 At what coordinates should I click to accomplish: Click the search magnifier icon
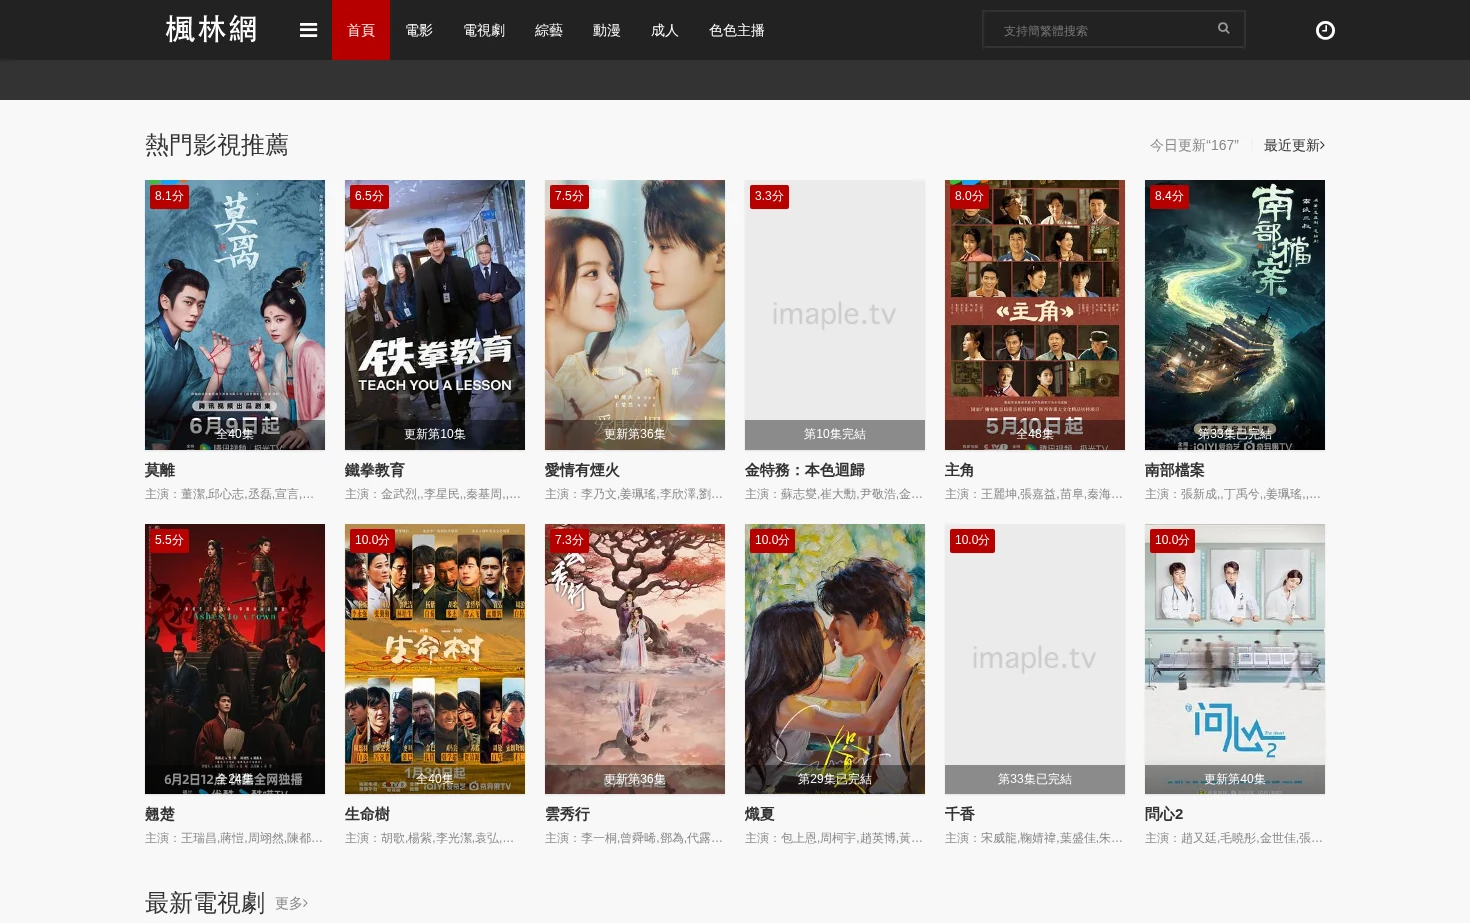click(x=1223, y=29)
